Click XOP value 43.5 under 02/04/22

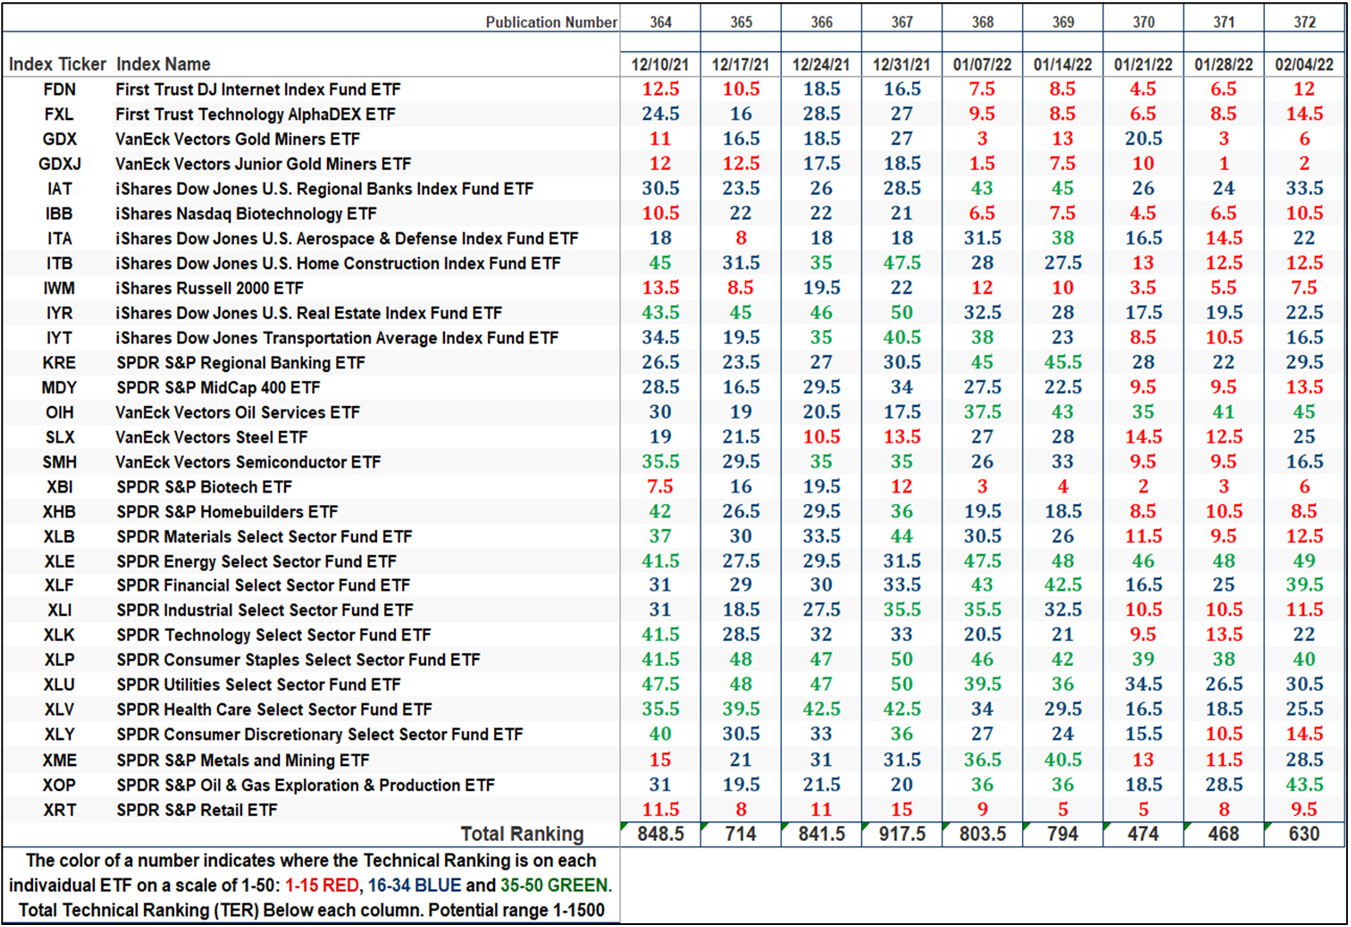pos(1304,785)
